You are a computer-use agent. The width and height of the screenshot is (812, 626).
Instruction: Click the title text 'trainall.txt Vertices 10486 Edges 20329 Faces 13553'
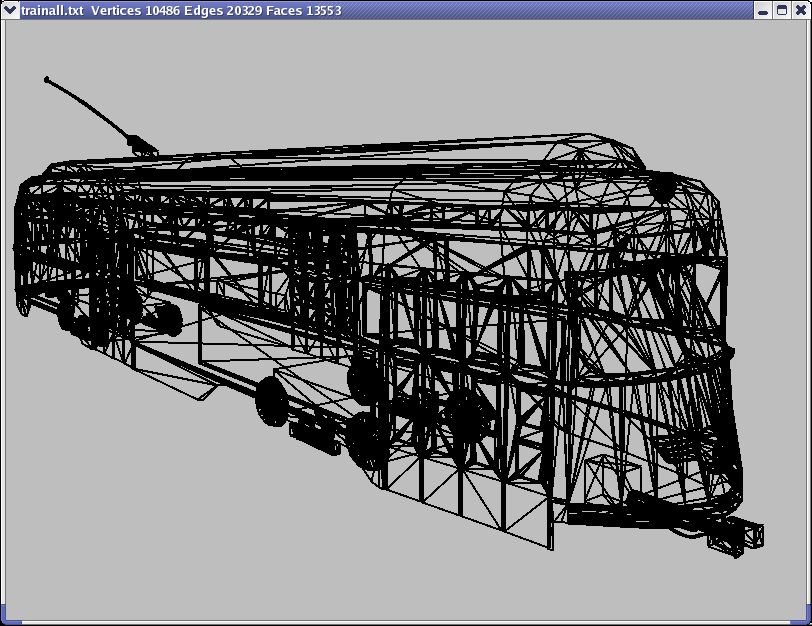pos(181,10)
